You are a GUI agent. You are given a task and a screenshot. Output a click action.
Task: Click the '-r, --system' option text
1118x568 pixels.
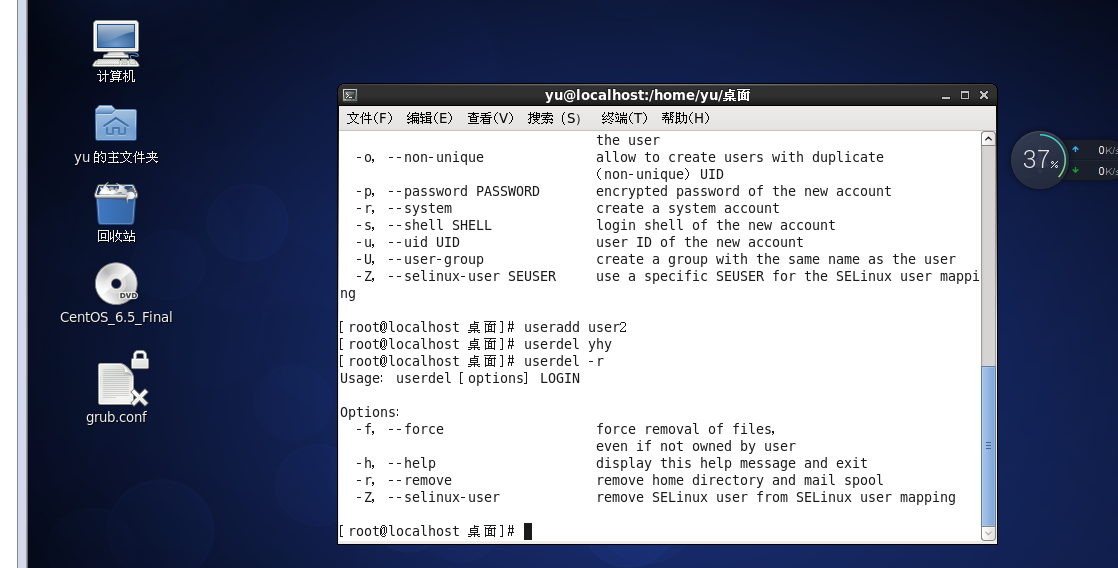tap(404, 208)
